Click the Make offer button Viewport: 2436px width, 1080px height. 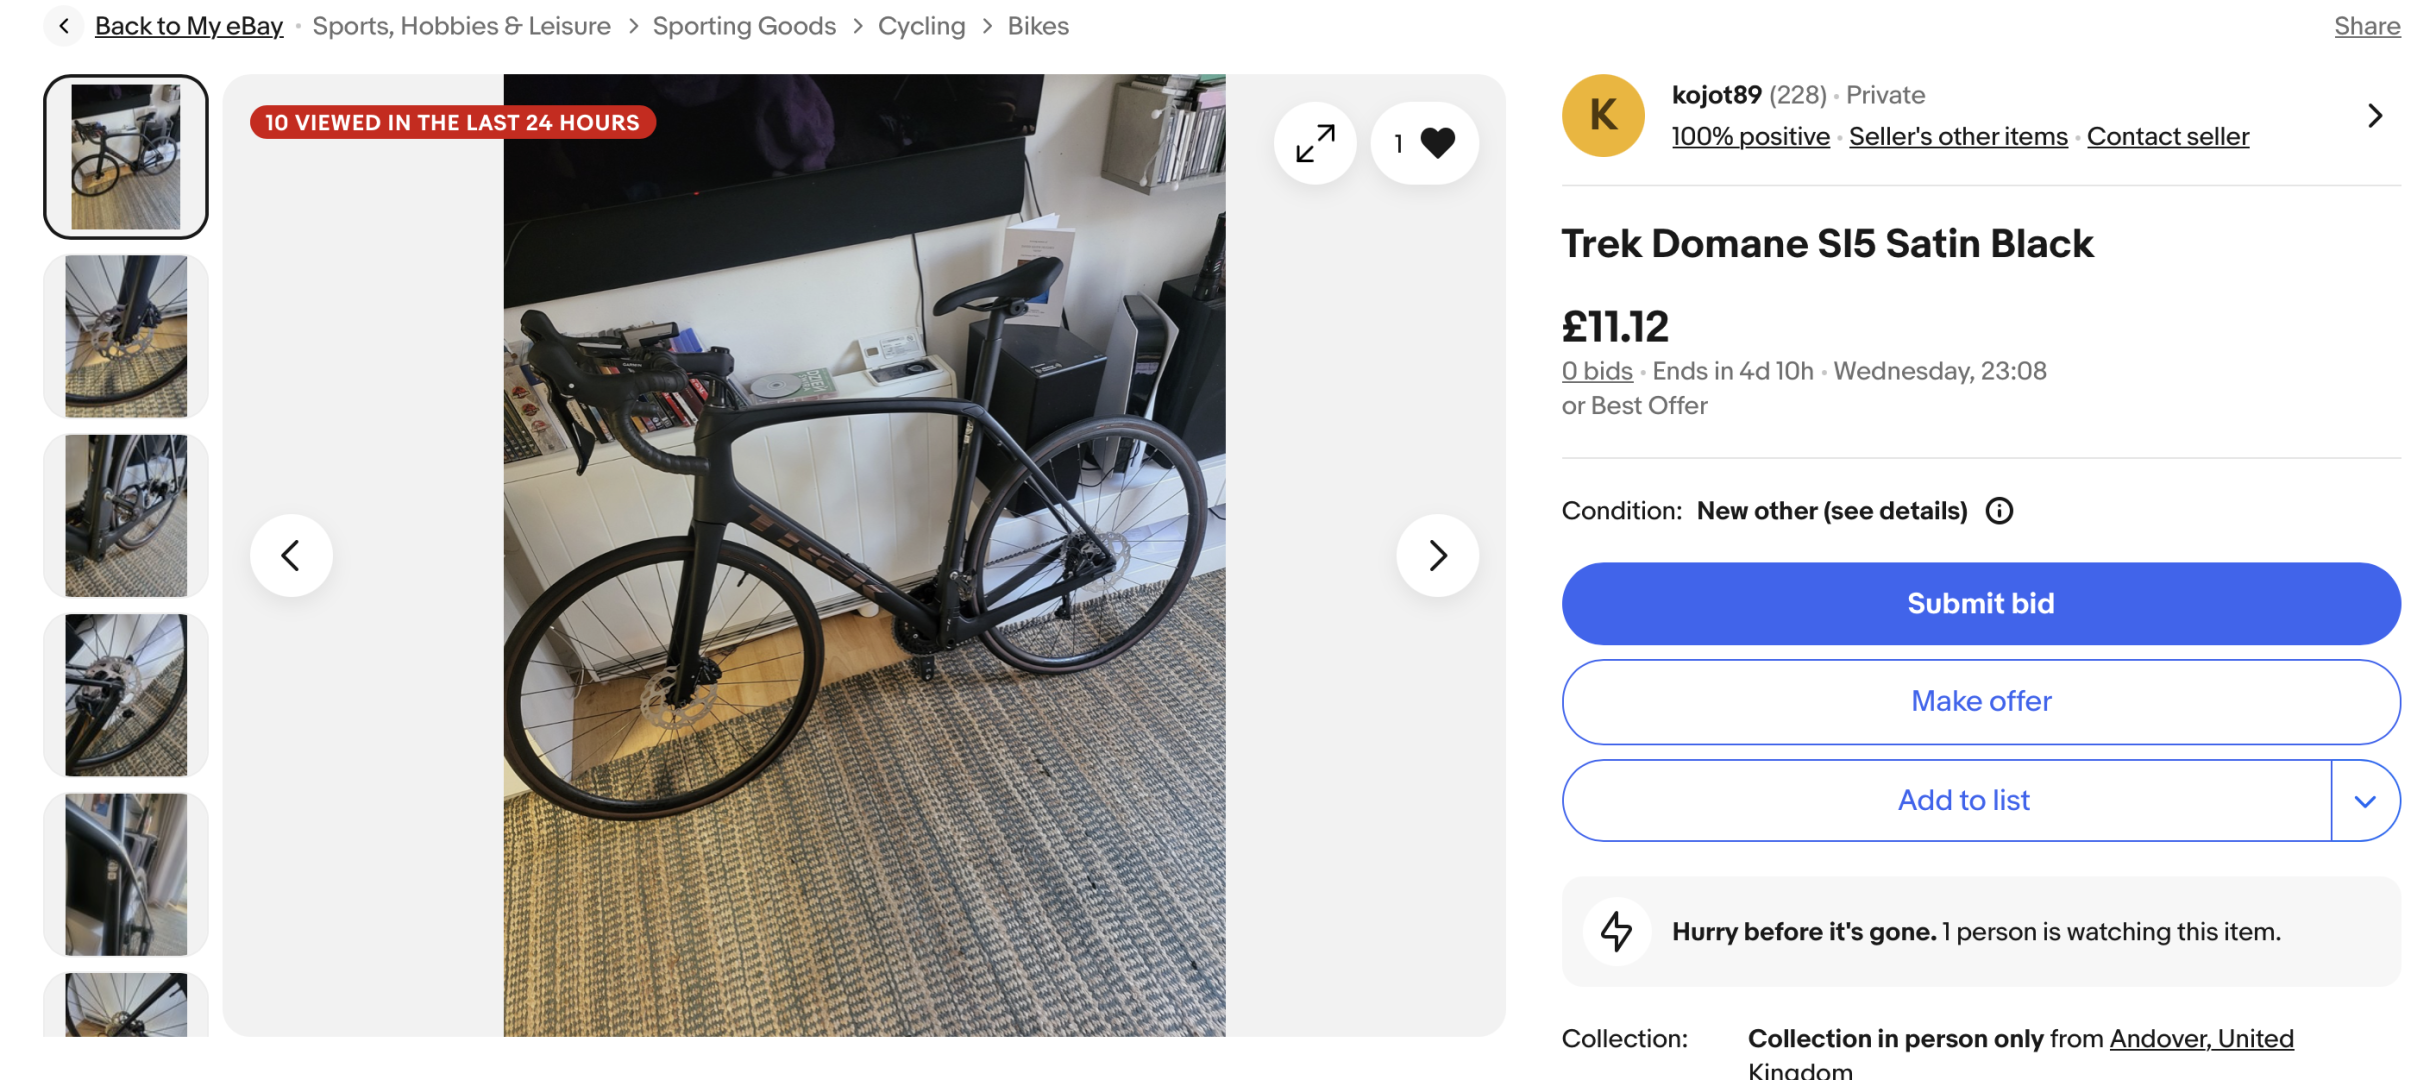tap(1980, 701)
